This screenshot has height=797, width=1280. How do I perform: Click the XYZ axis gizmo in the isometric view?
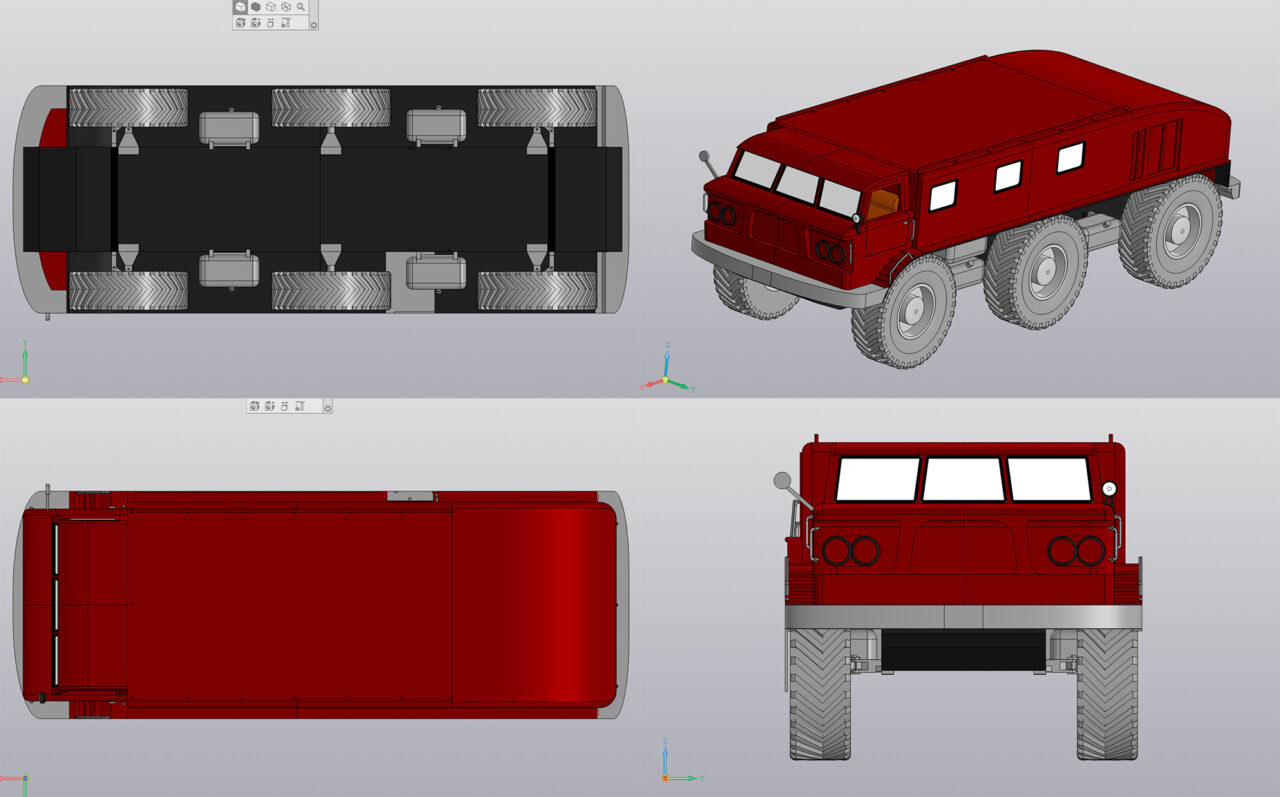667,380
